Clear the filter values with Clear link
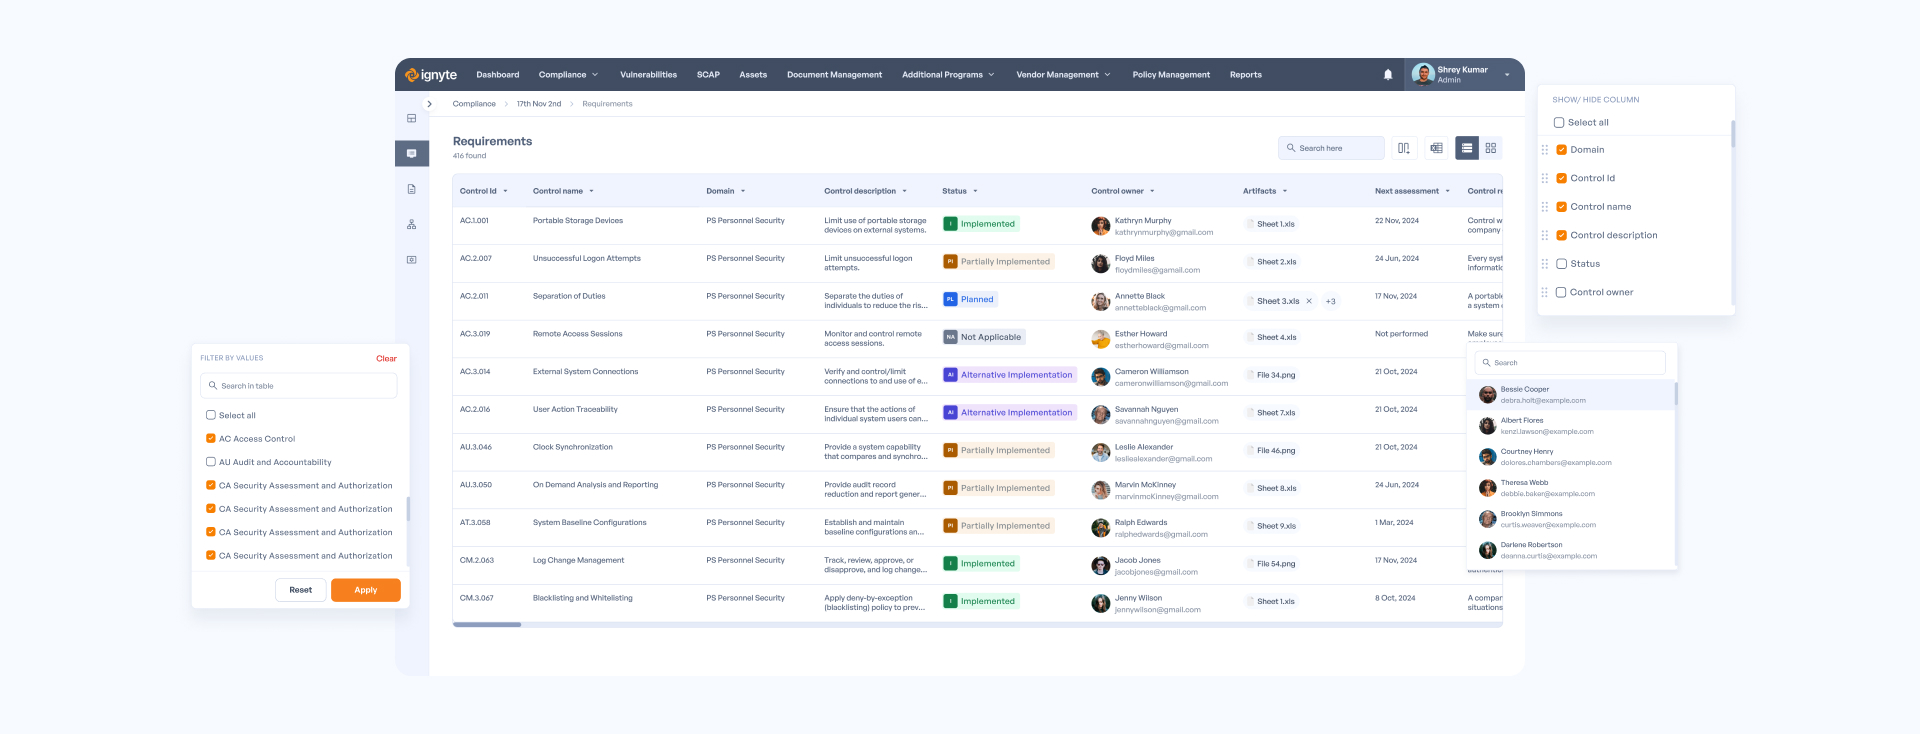The height and width of the screenshot is (734, 1920). click(x=386, y=358)
